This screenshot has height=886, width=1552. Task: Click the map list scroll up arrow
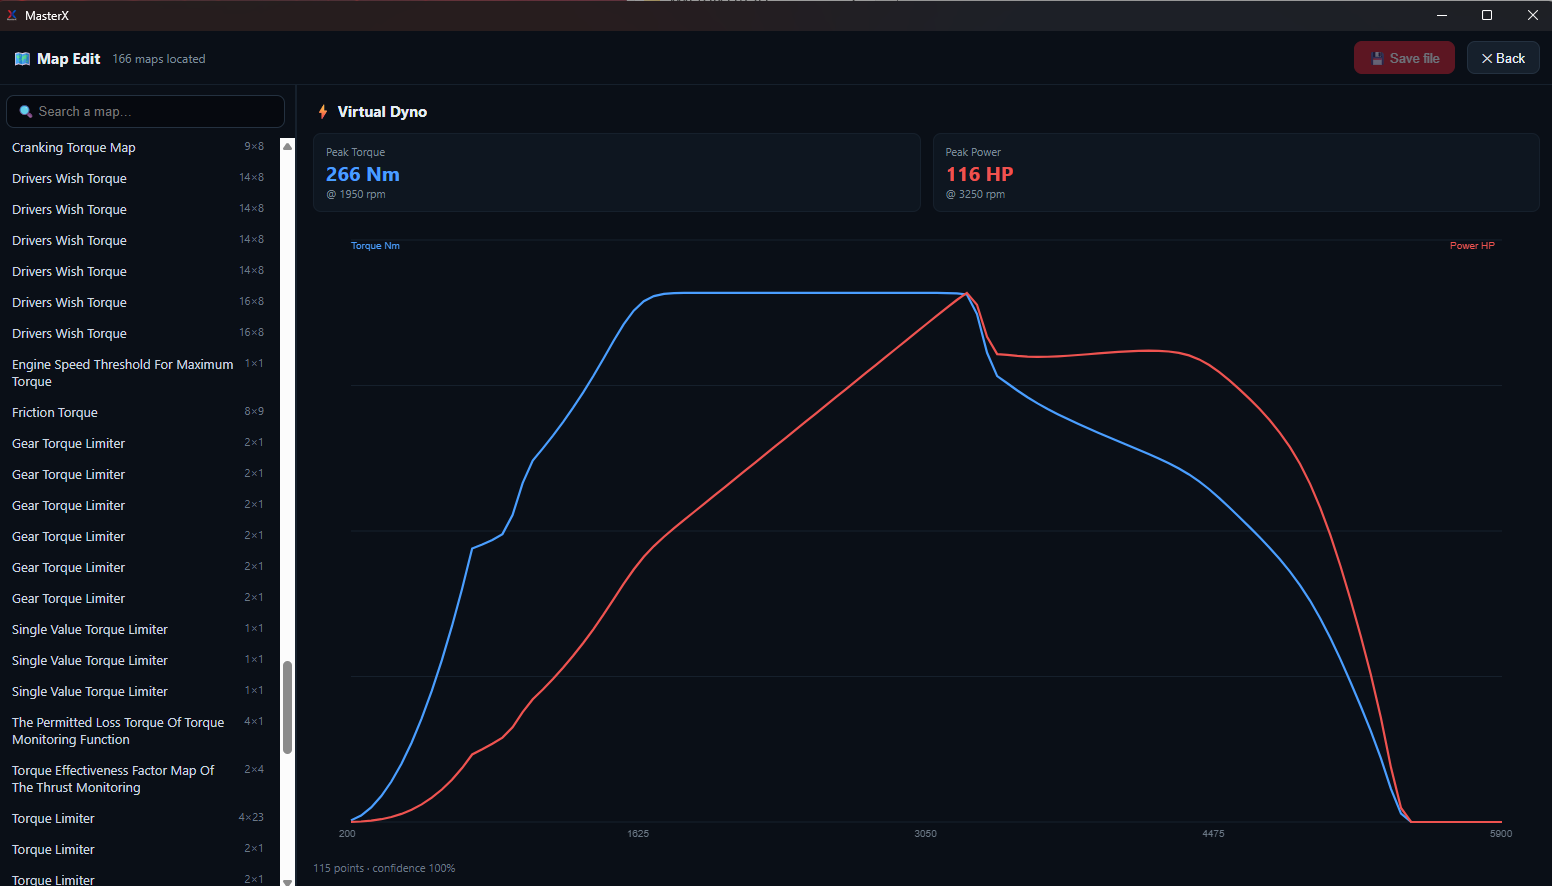288,146
